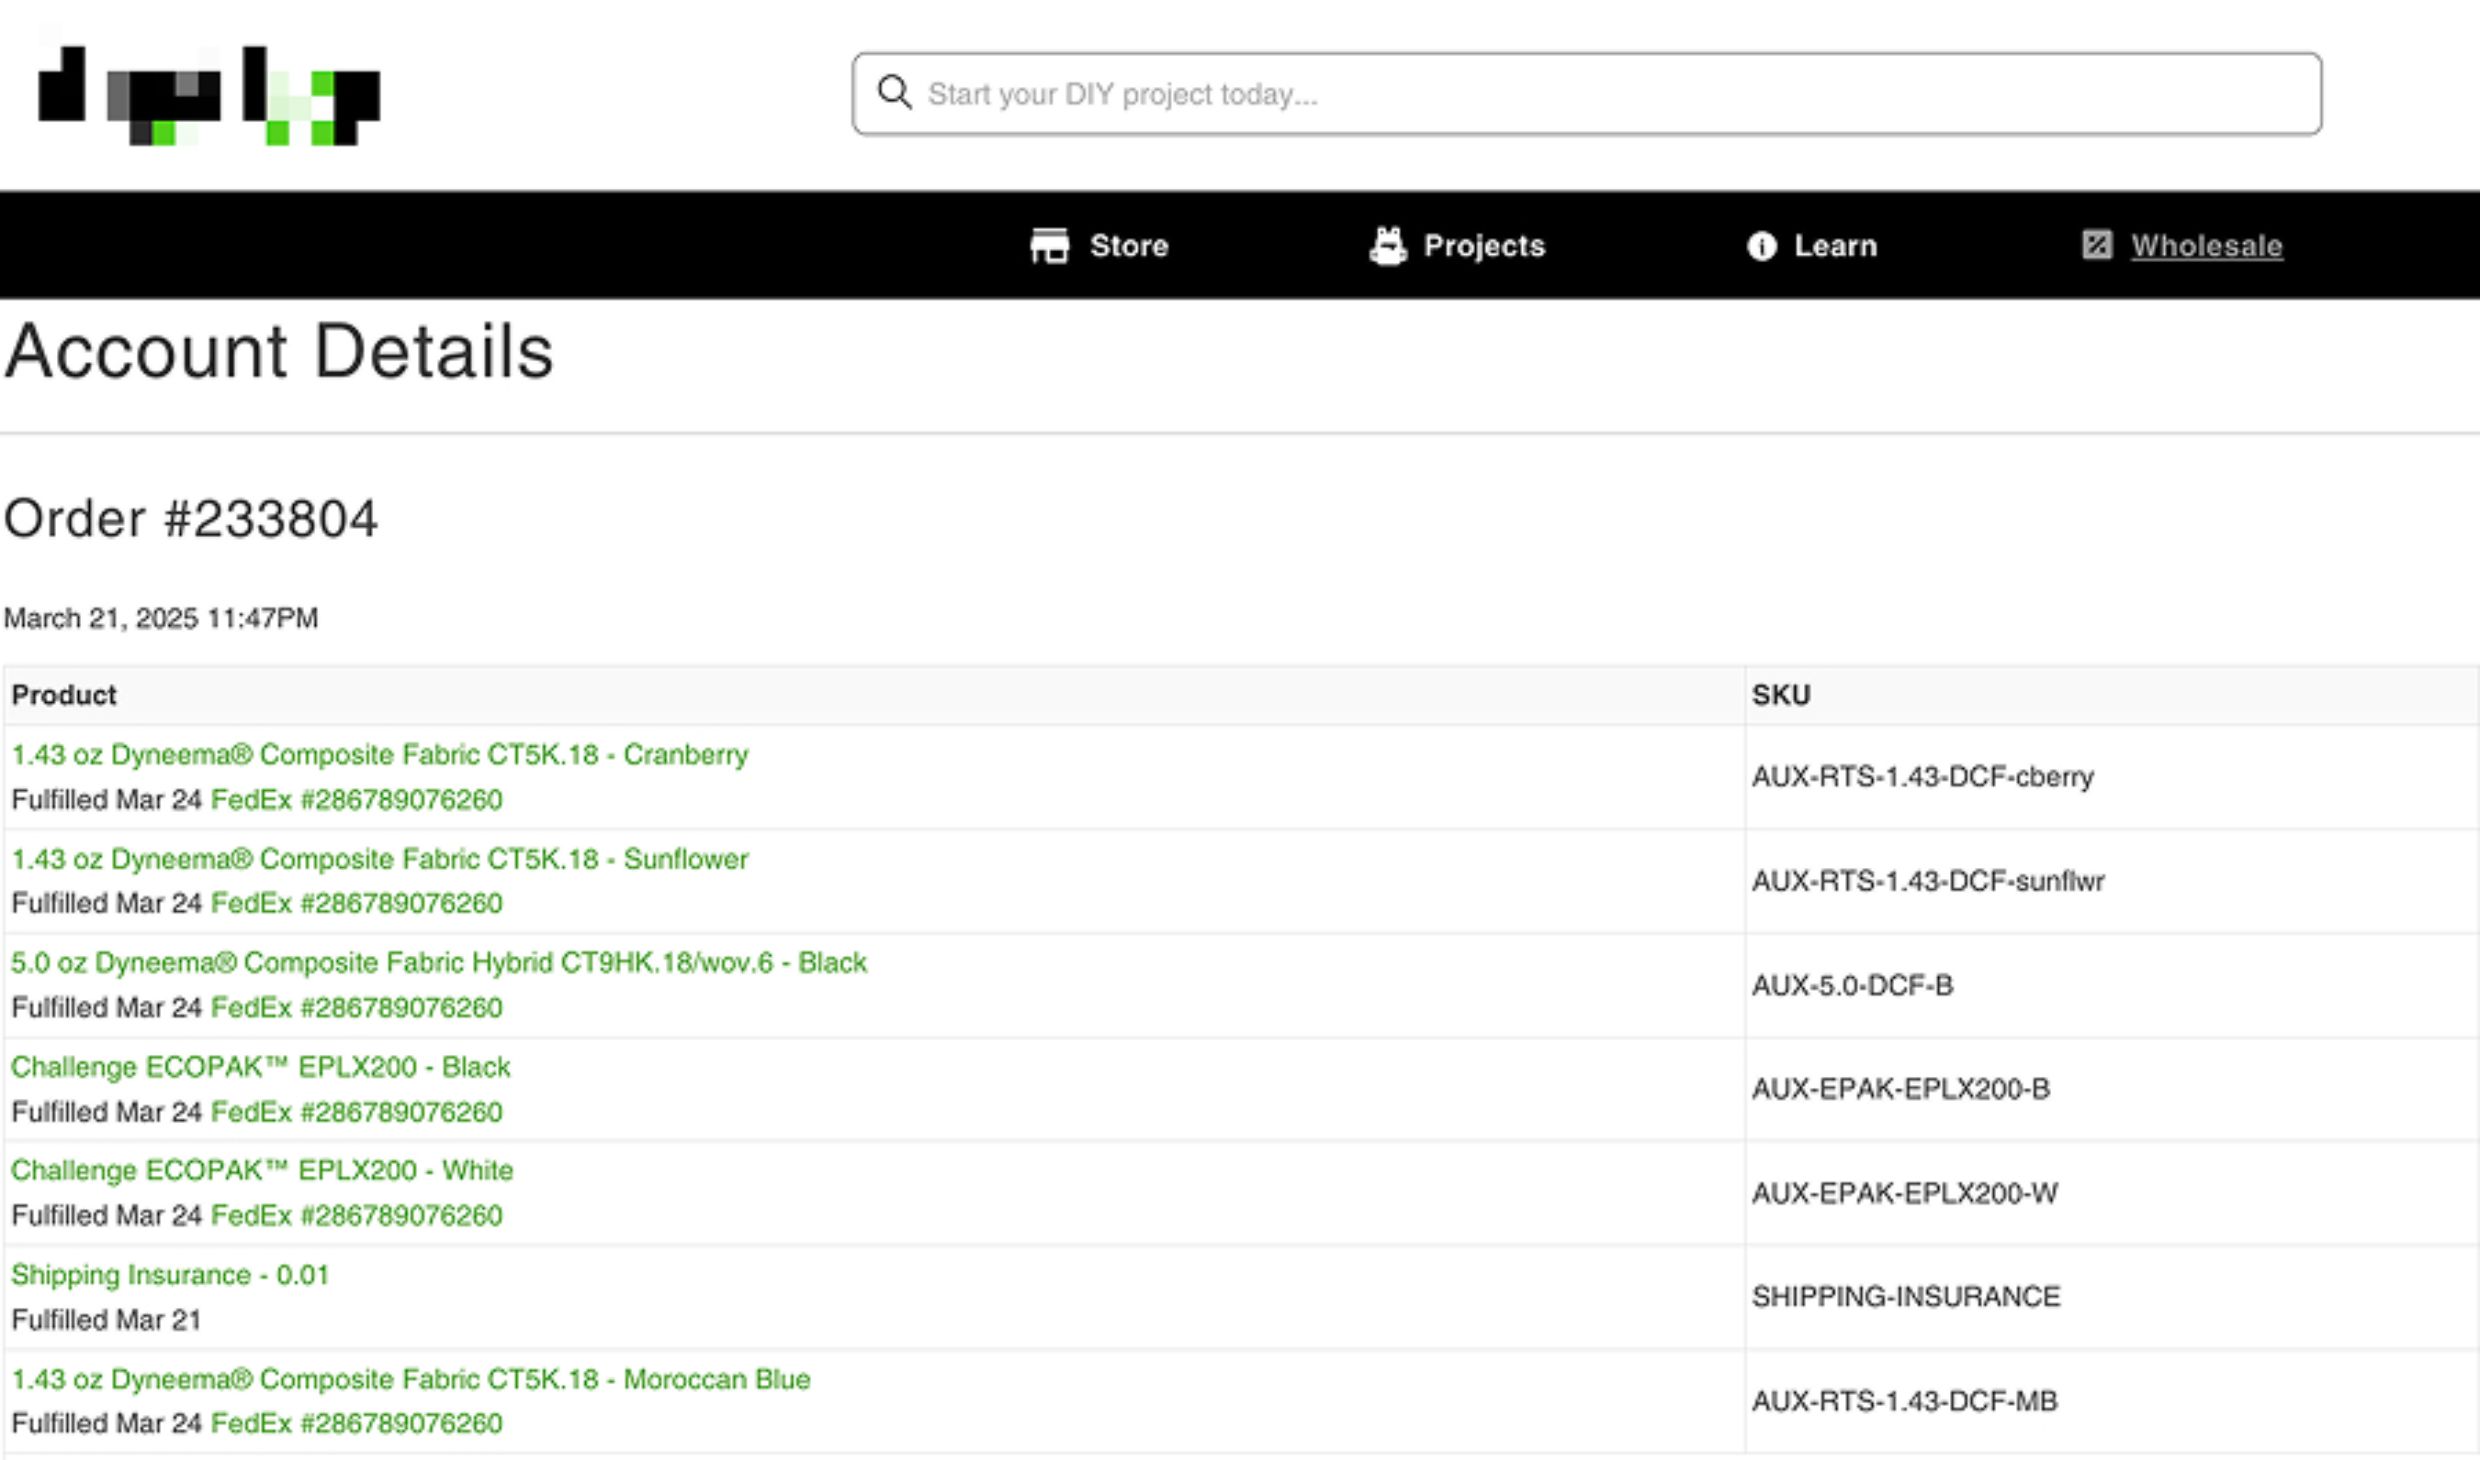
Task: Focus the DIY project search field
Action: click(1586, 94)
